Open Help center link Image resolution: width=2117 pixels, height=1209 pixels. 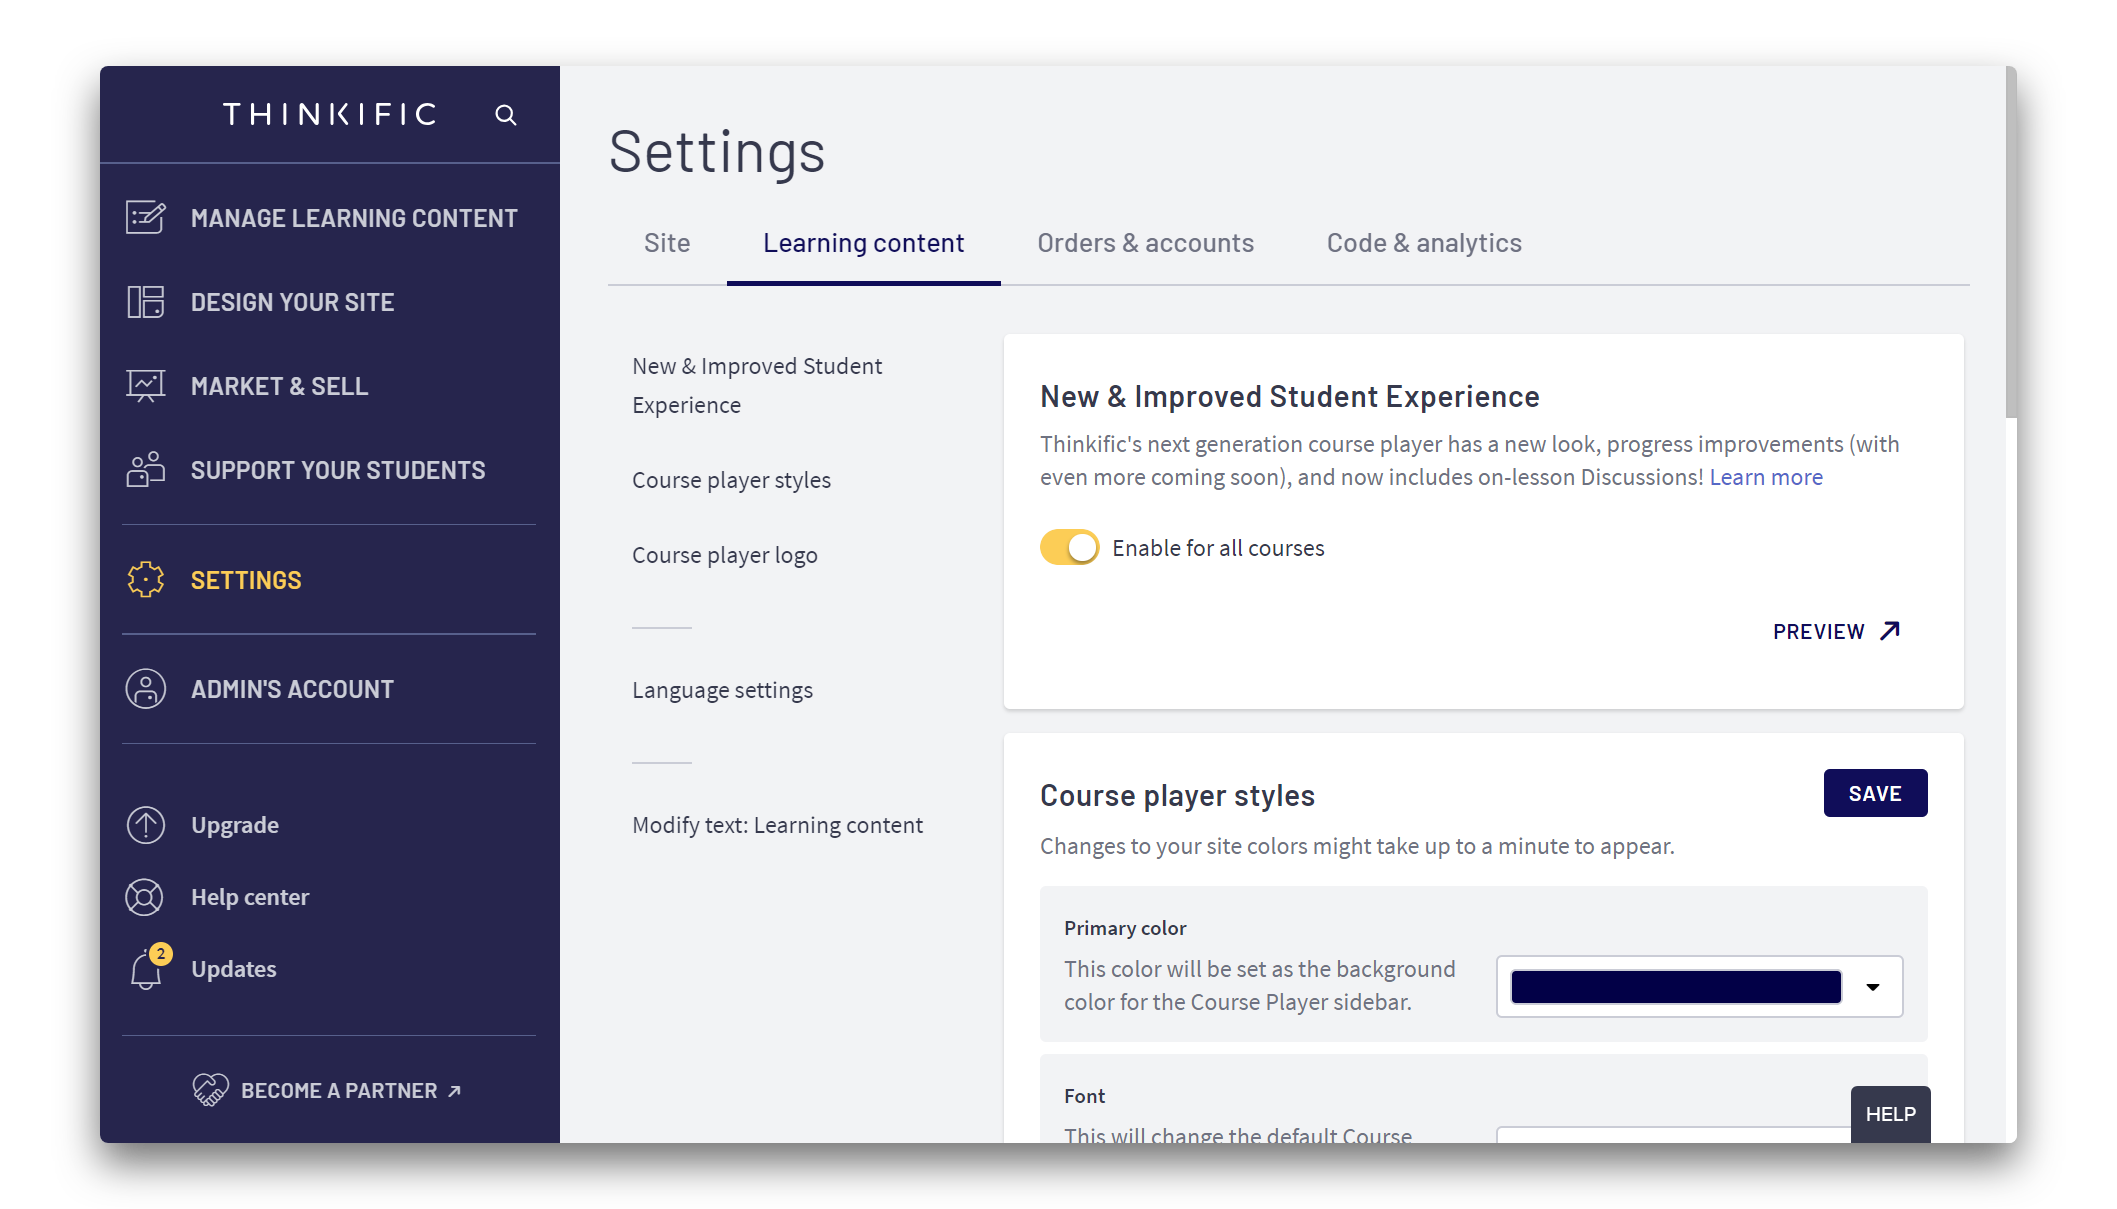click(x=250, y=897)
